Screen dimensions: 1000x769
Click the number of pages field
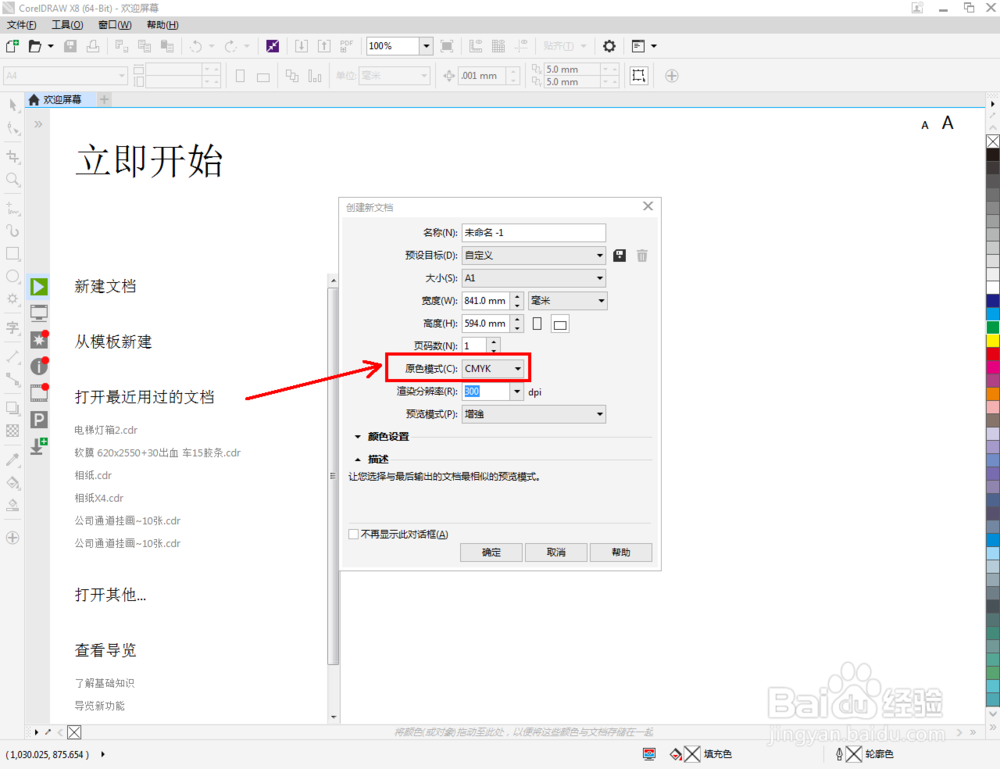[474, 346]
